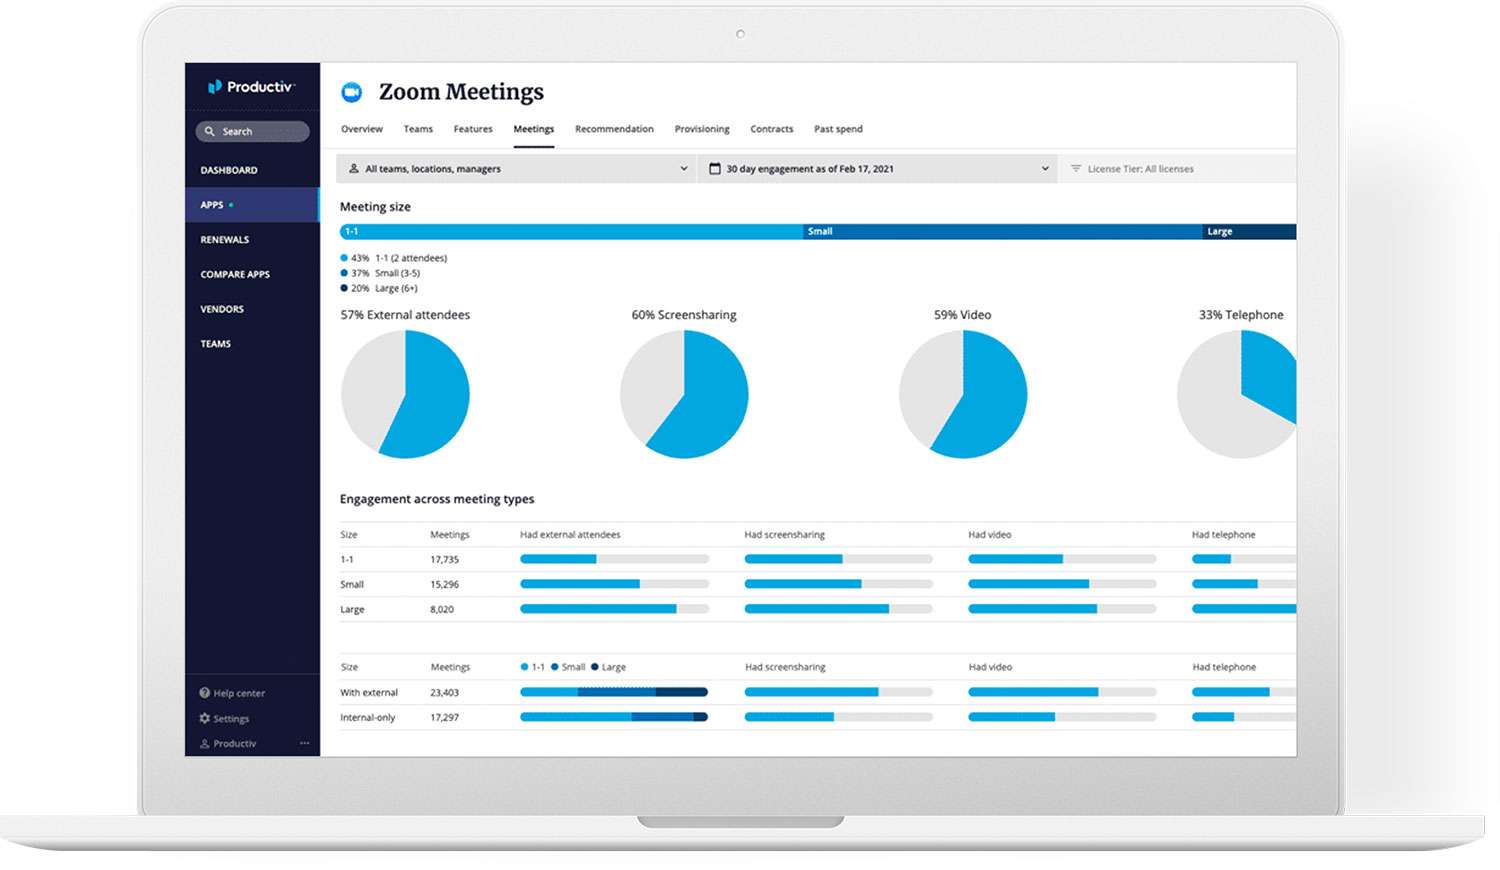
Task: Click the Large segment of meeting size bar
Action: click(x=1249, y=231)
